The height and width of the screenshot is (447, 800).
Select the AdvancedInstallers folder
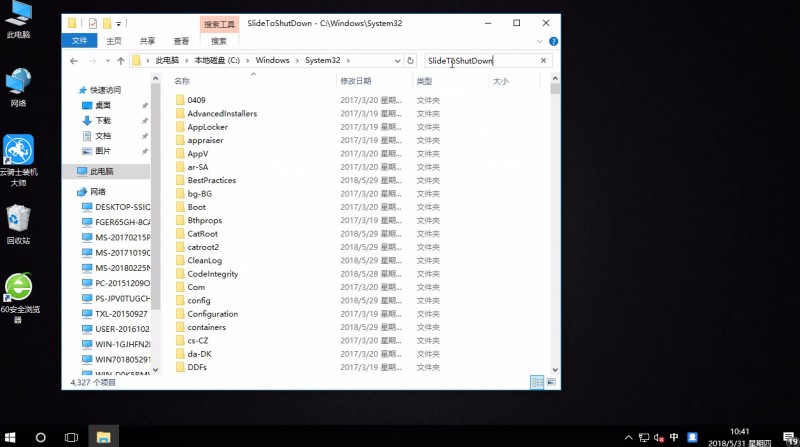point(222,113)
